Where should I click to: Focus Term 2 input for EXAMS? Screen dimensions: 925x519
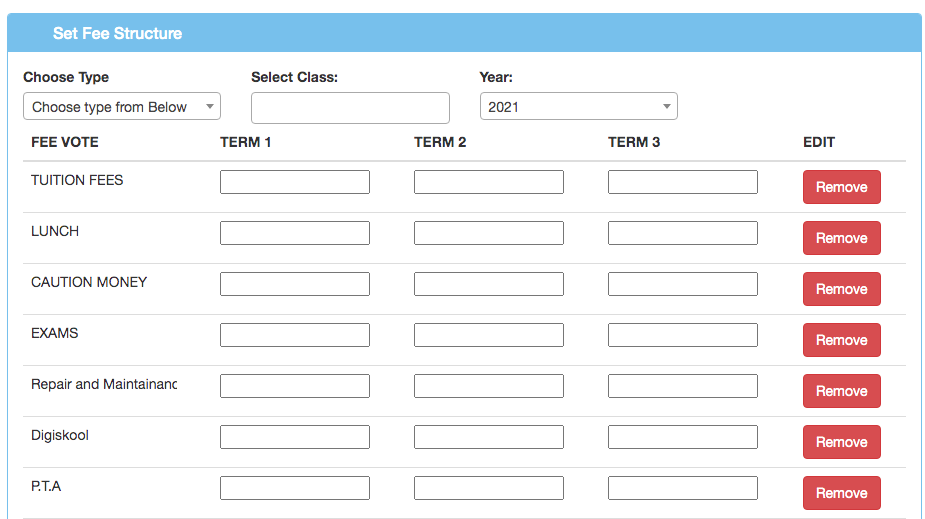(488, 335)
